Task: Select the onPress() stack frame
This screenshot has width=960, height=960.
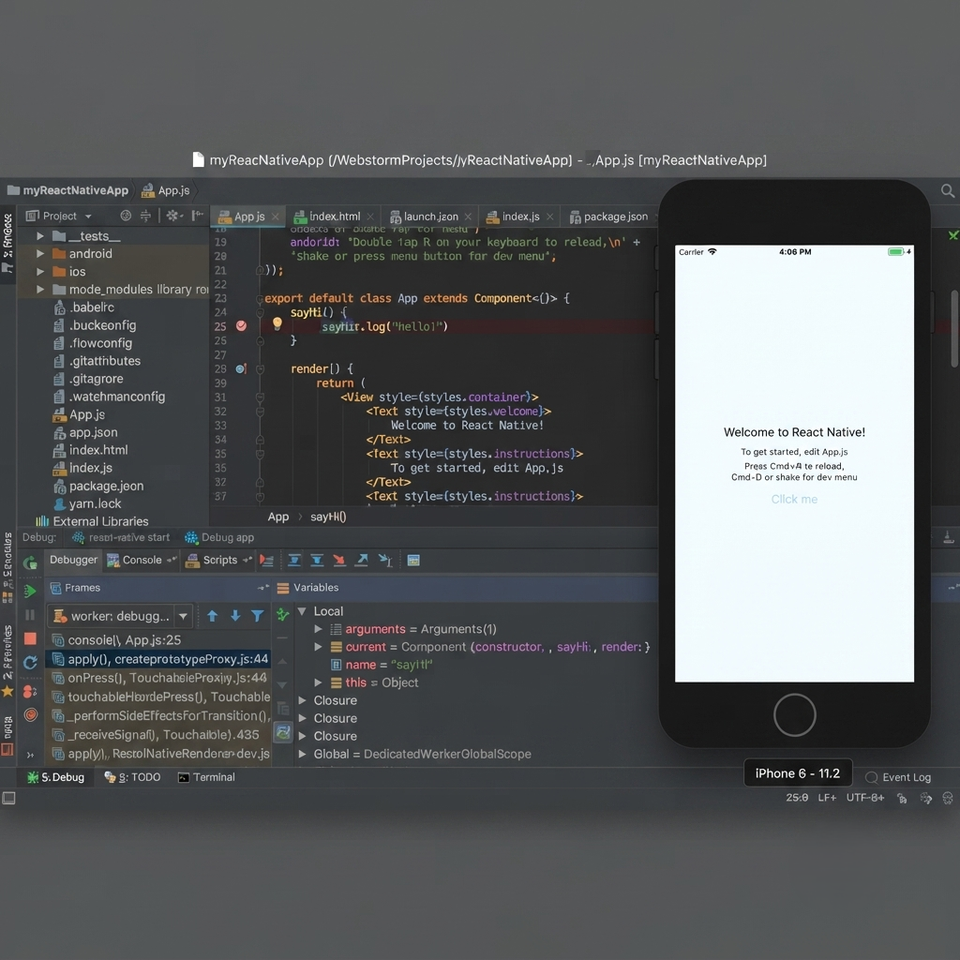Action: point(159,678)
